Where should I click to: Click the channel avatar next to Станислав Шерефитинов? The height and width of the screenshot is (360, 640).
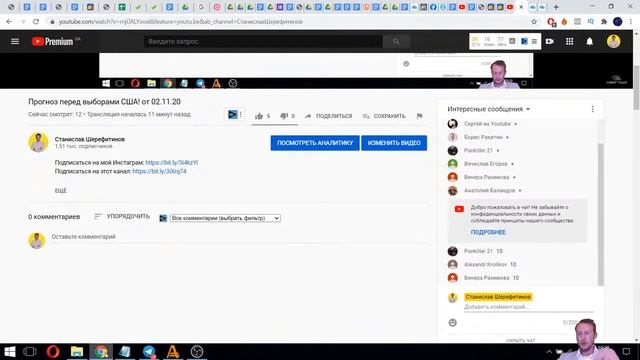point(38,142)
